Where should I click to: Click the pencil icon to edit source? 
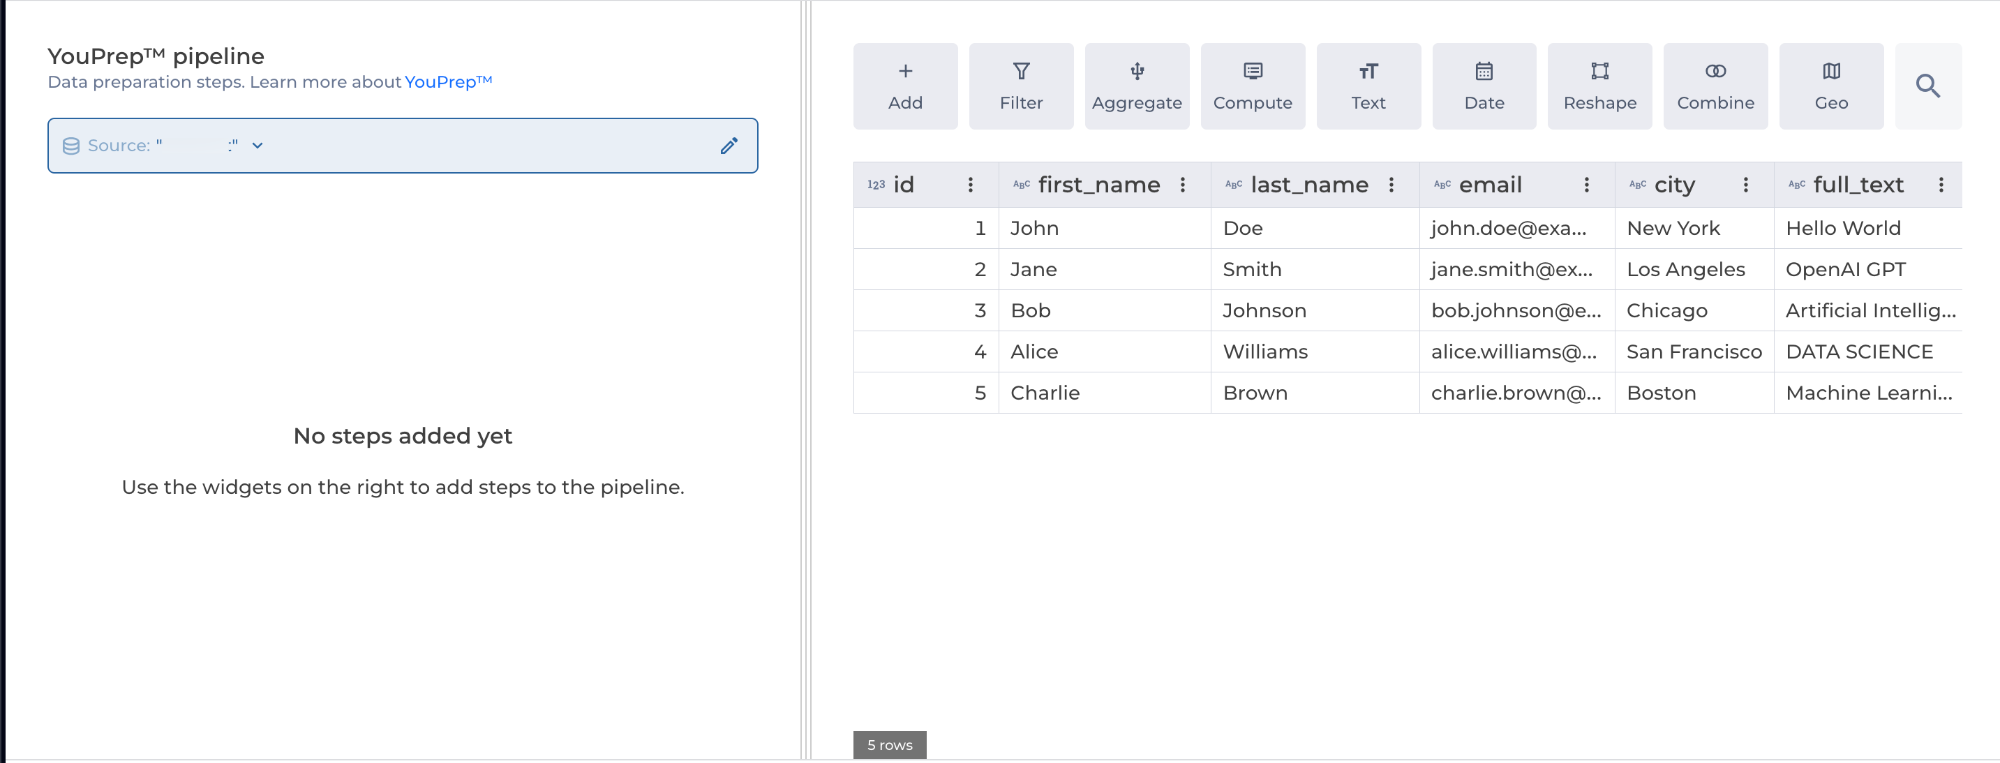coord(729,146)
